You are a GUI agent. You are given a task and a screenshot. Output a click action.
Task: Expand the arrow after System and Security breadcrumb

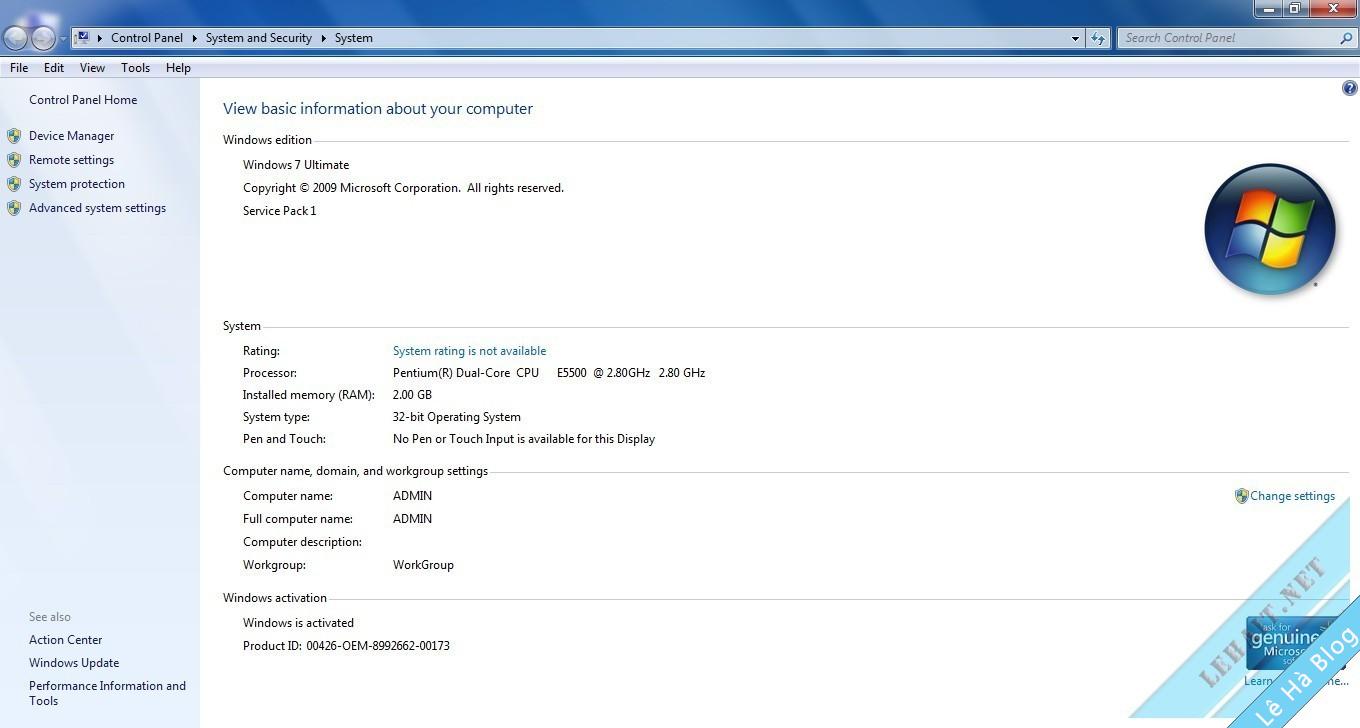coord(324,38)
